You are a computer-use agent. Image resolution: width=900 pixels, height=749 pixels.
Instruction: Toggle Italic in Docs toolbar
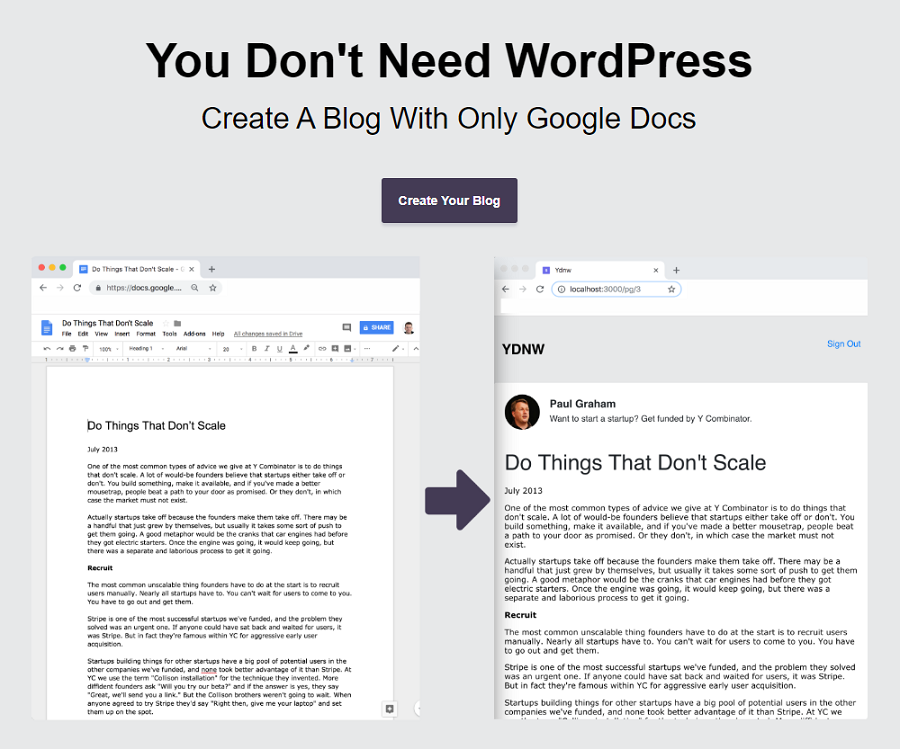[x=267, y=348]
